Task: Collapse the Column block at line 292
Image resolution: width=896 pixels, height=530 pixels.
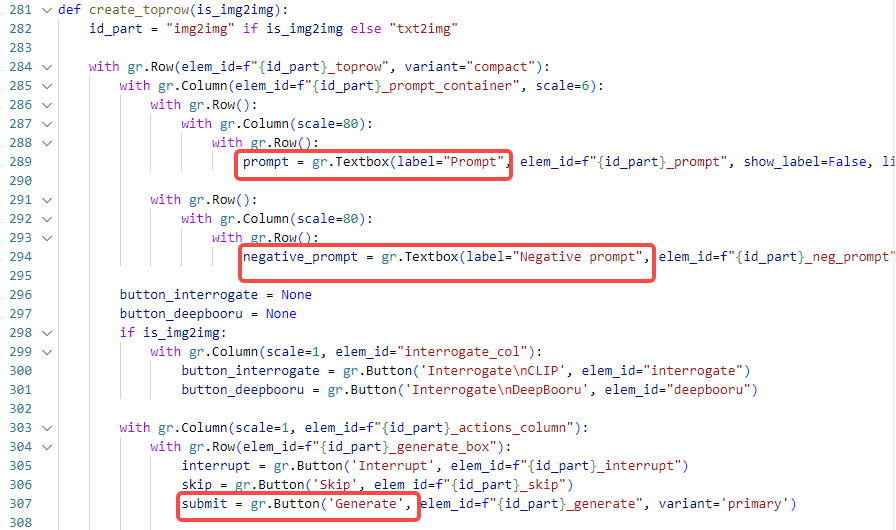Action: coord(47,219)
